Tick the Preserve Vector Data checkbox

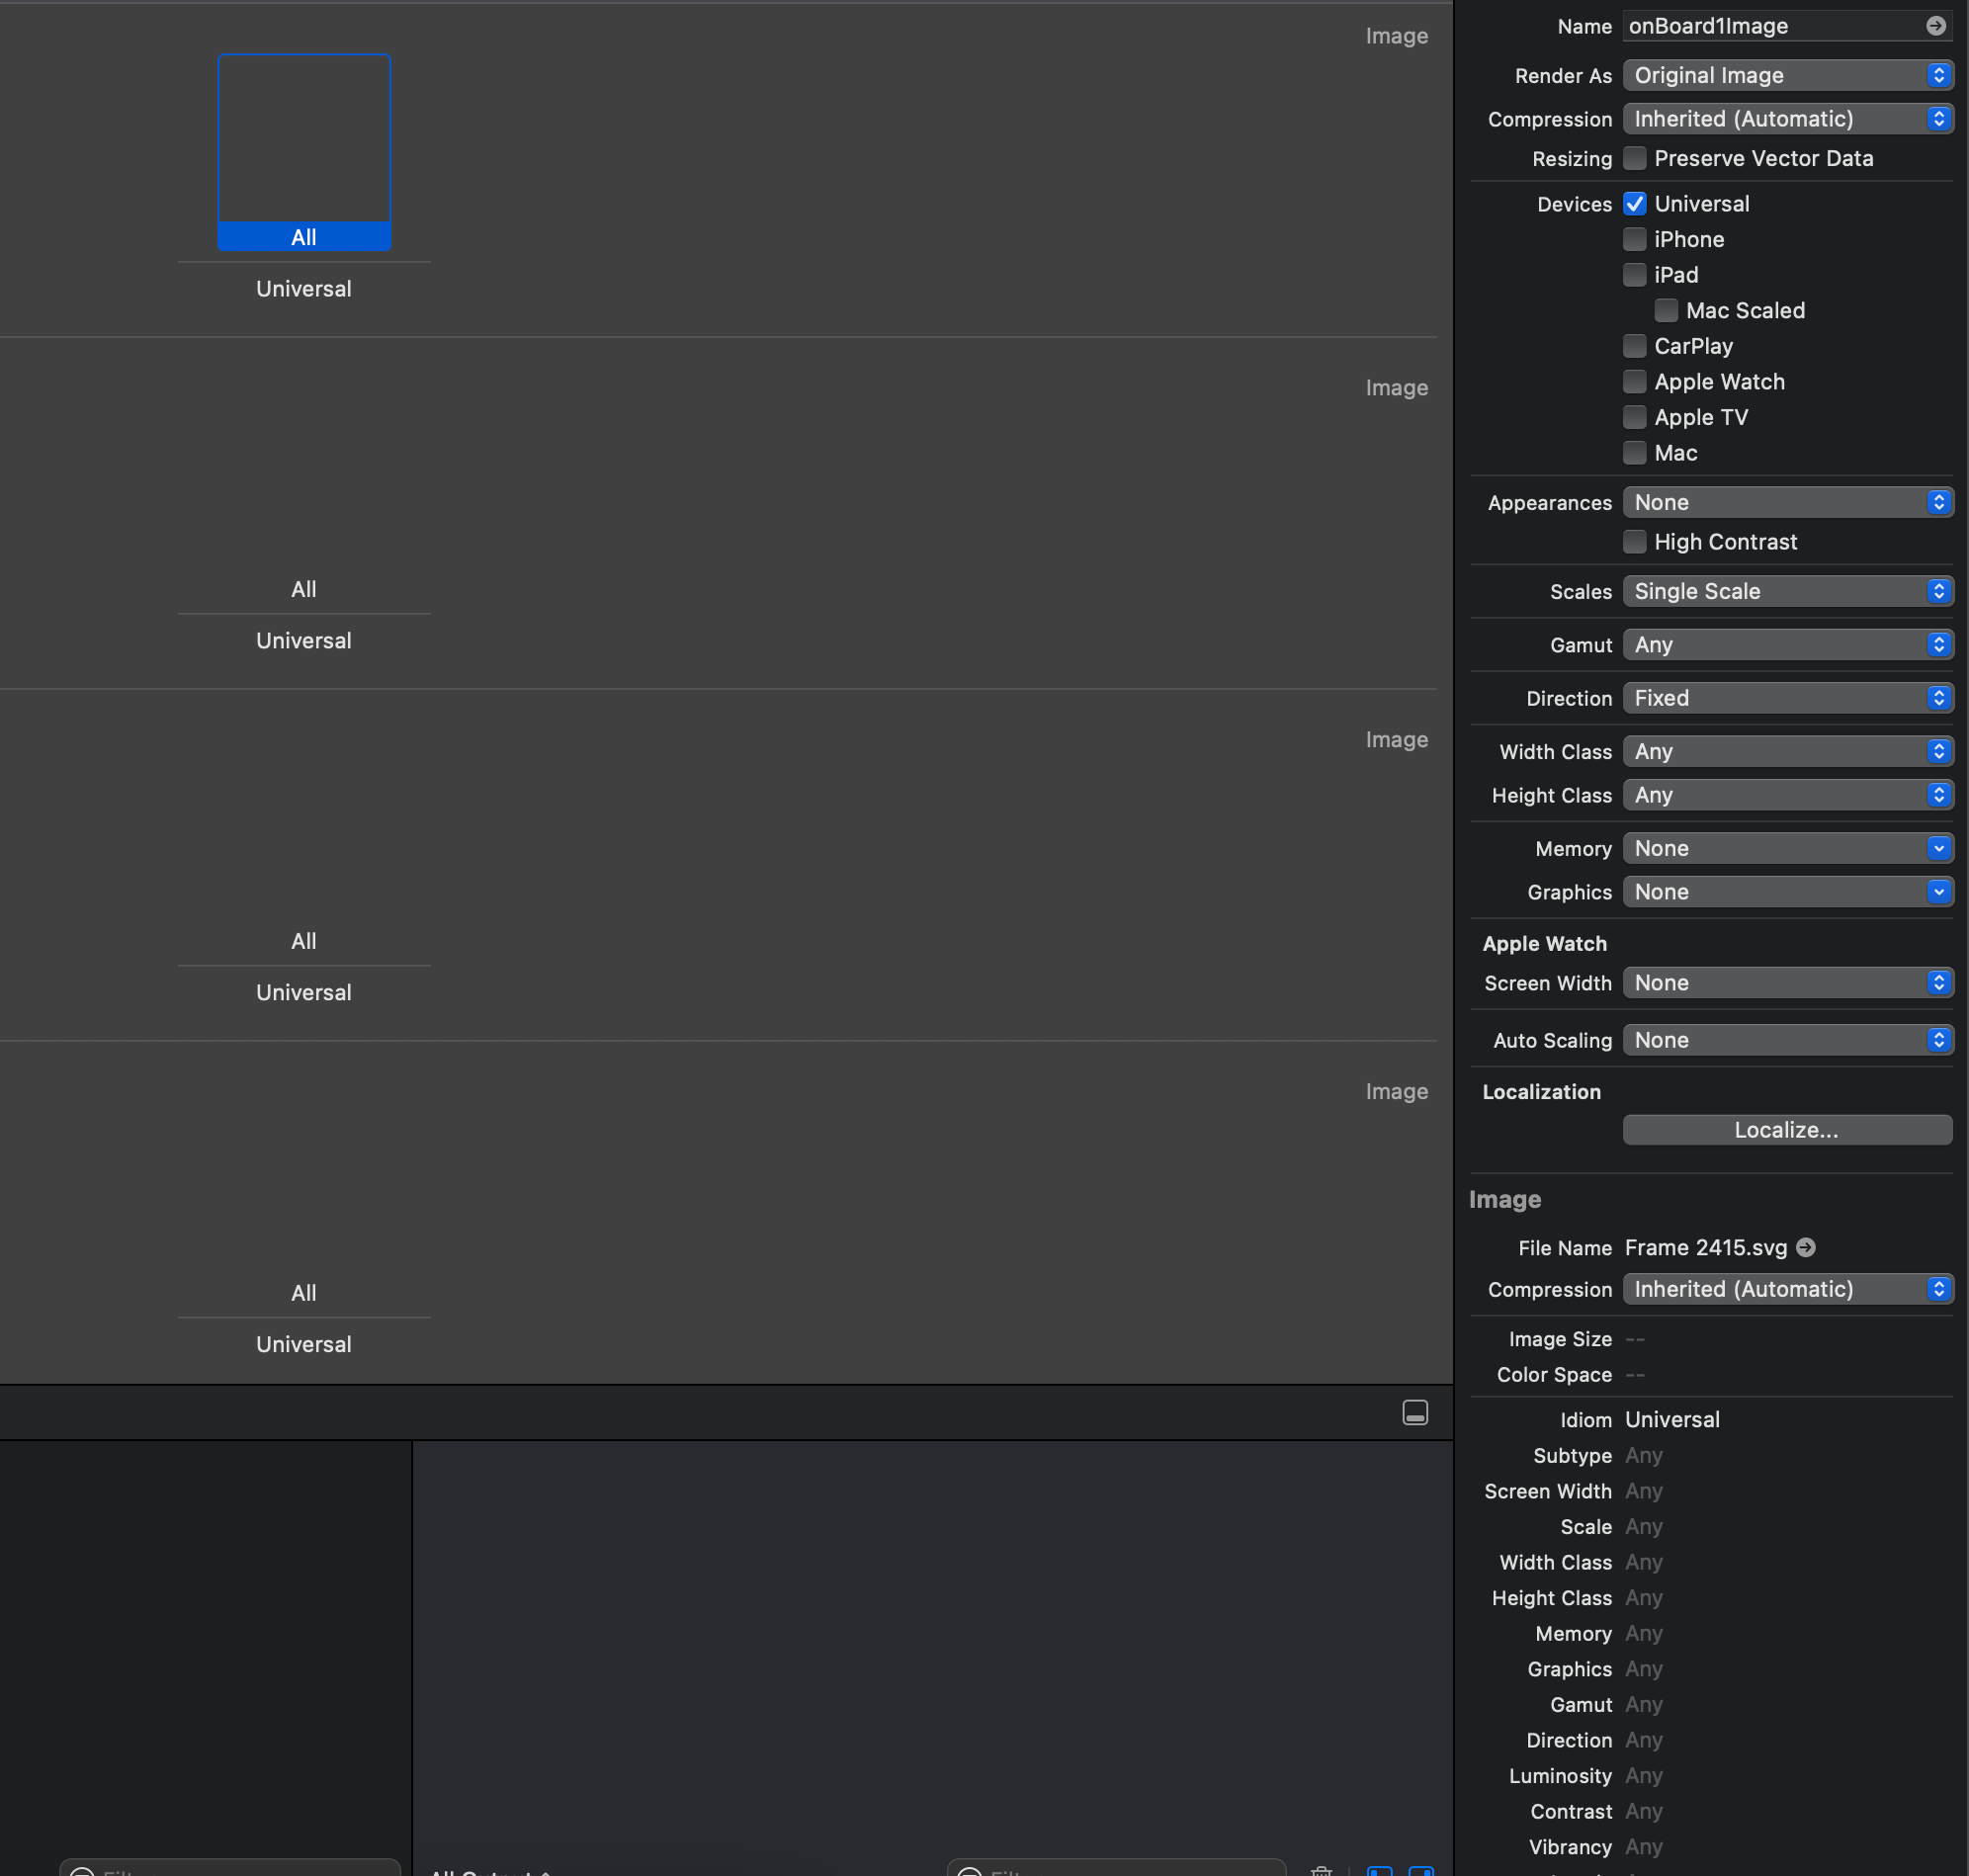(1634, 158)
